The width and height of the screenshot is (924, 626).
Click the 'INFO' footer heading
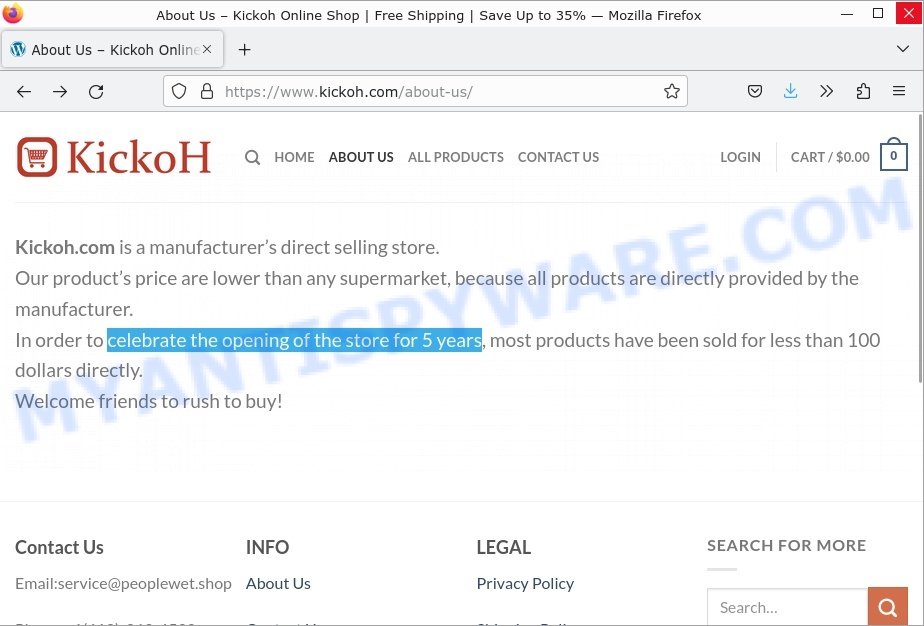pyautogui.click(x=268, y=548)
